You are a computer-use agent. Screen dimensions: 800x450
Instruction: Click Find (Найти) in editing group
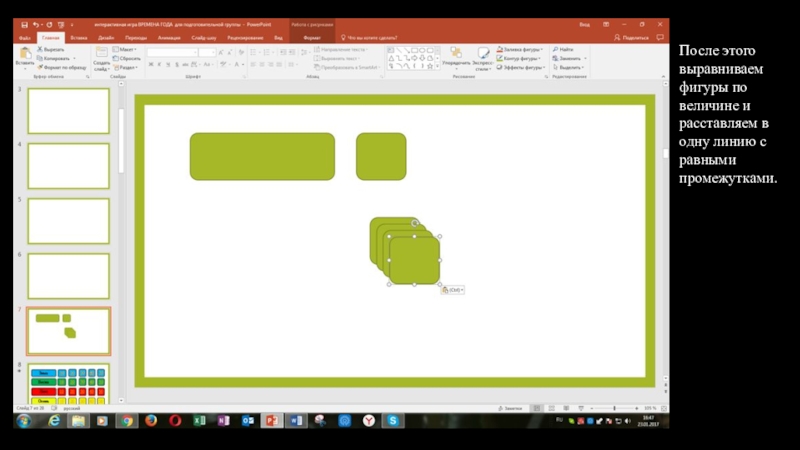coord(565,49)
